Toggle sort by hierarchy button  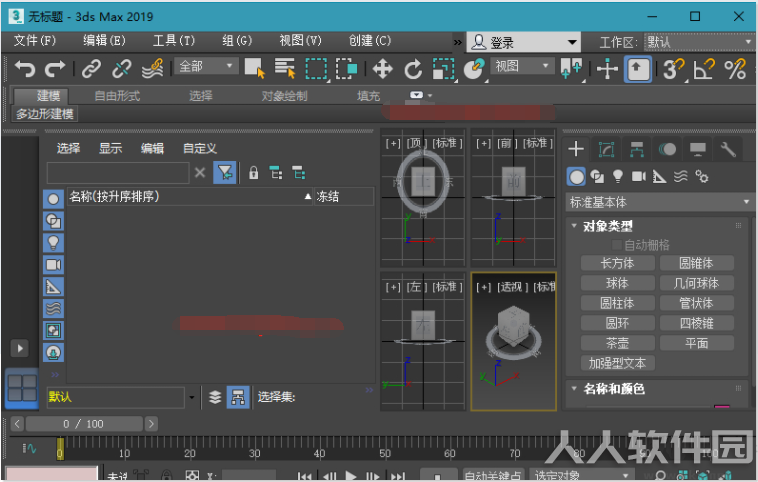[238, 397]
